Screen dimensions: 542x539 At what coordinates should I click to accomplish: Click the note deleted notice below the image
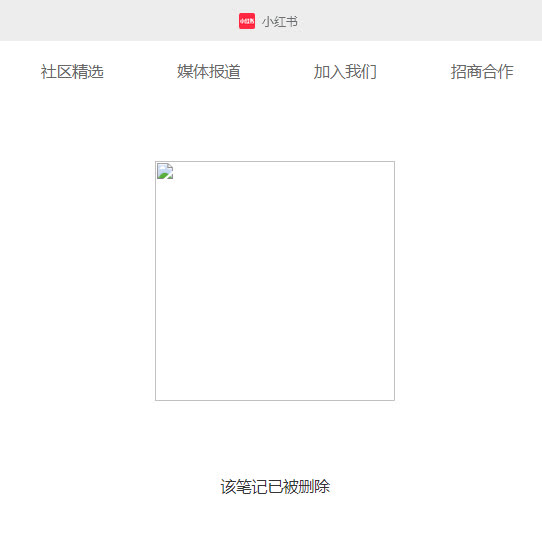click(x=275, y=486)
